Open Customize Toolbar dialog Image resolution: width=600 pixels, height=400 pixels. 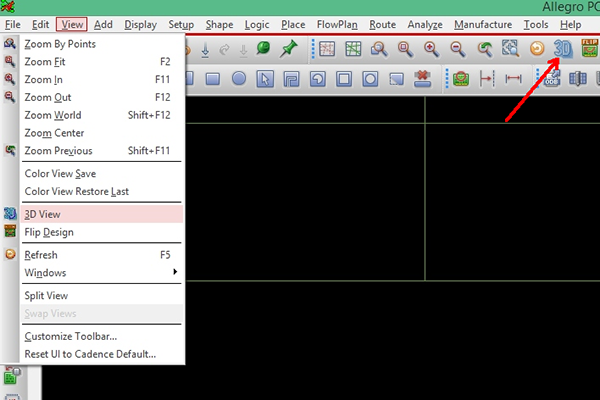tap(102, 336)
